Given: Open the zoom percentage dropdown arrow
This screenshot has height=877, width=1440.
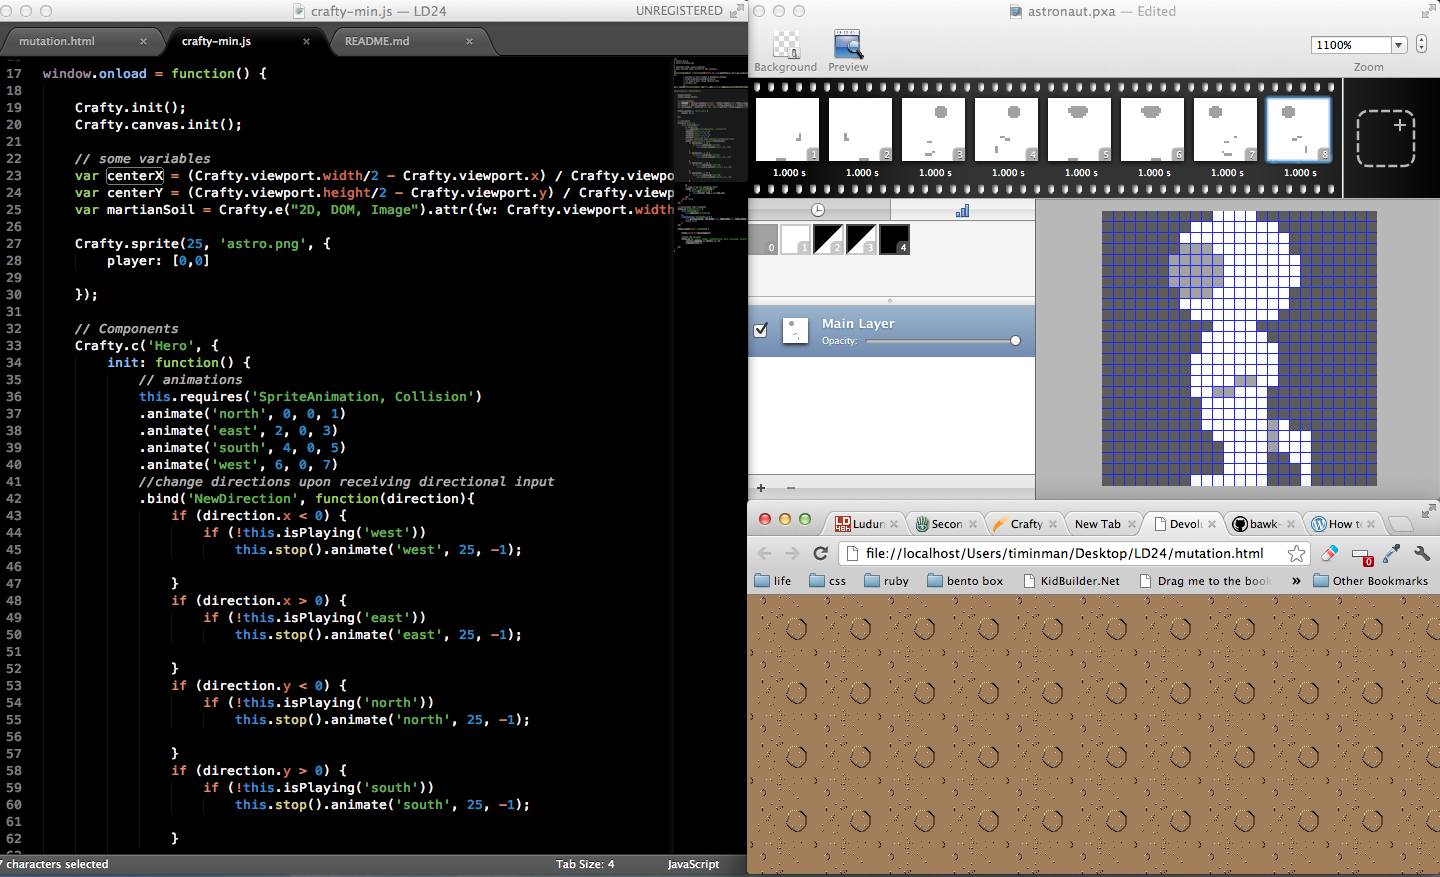Looking at the screenshot, I should 1399,45.
